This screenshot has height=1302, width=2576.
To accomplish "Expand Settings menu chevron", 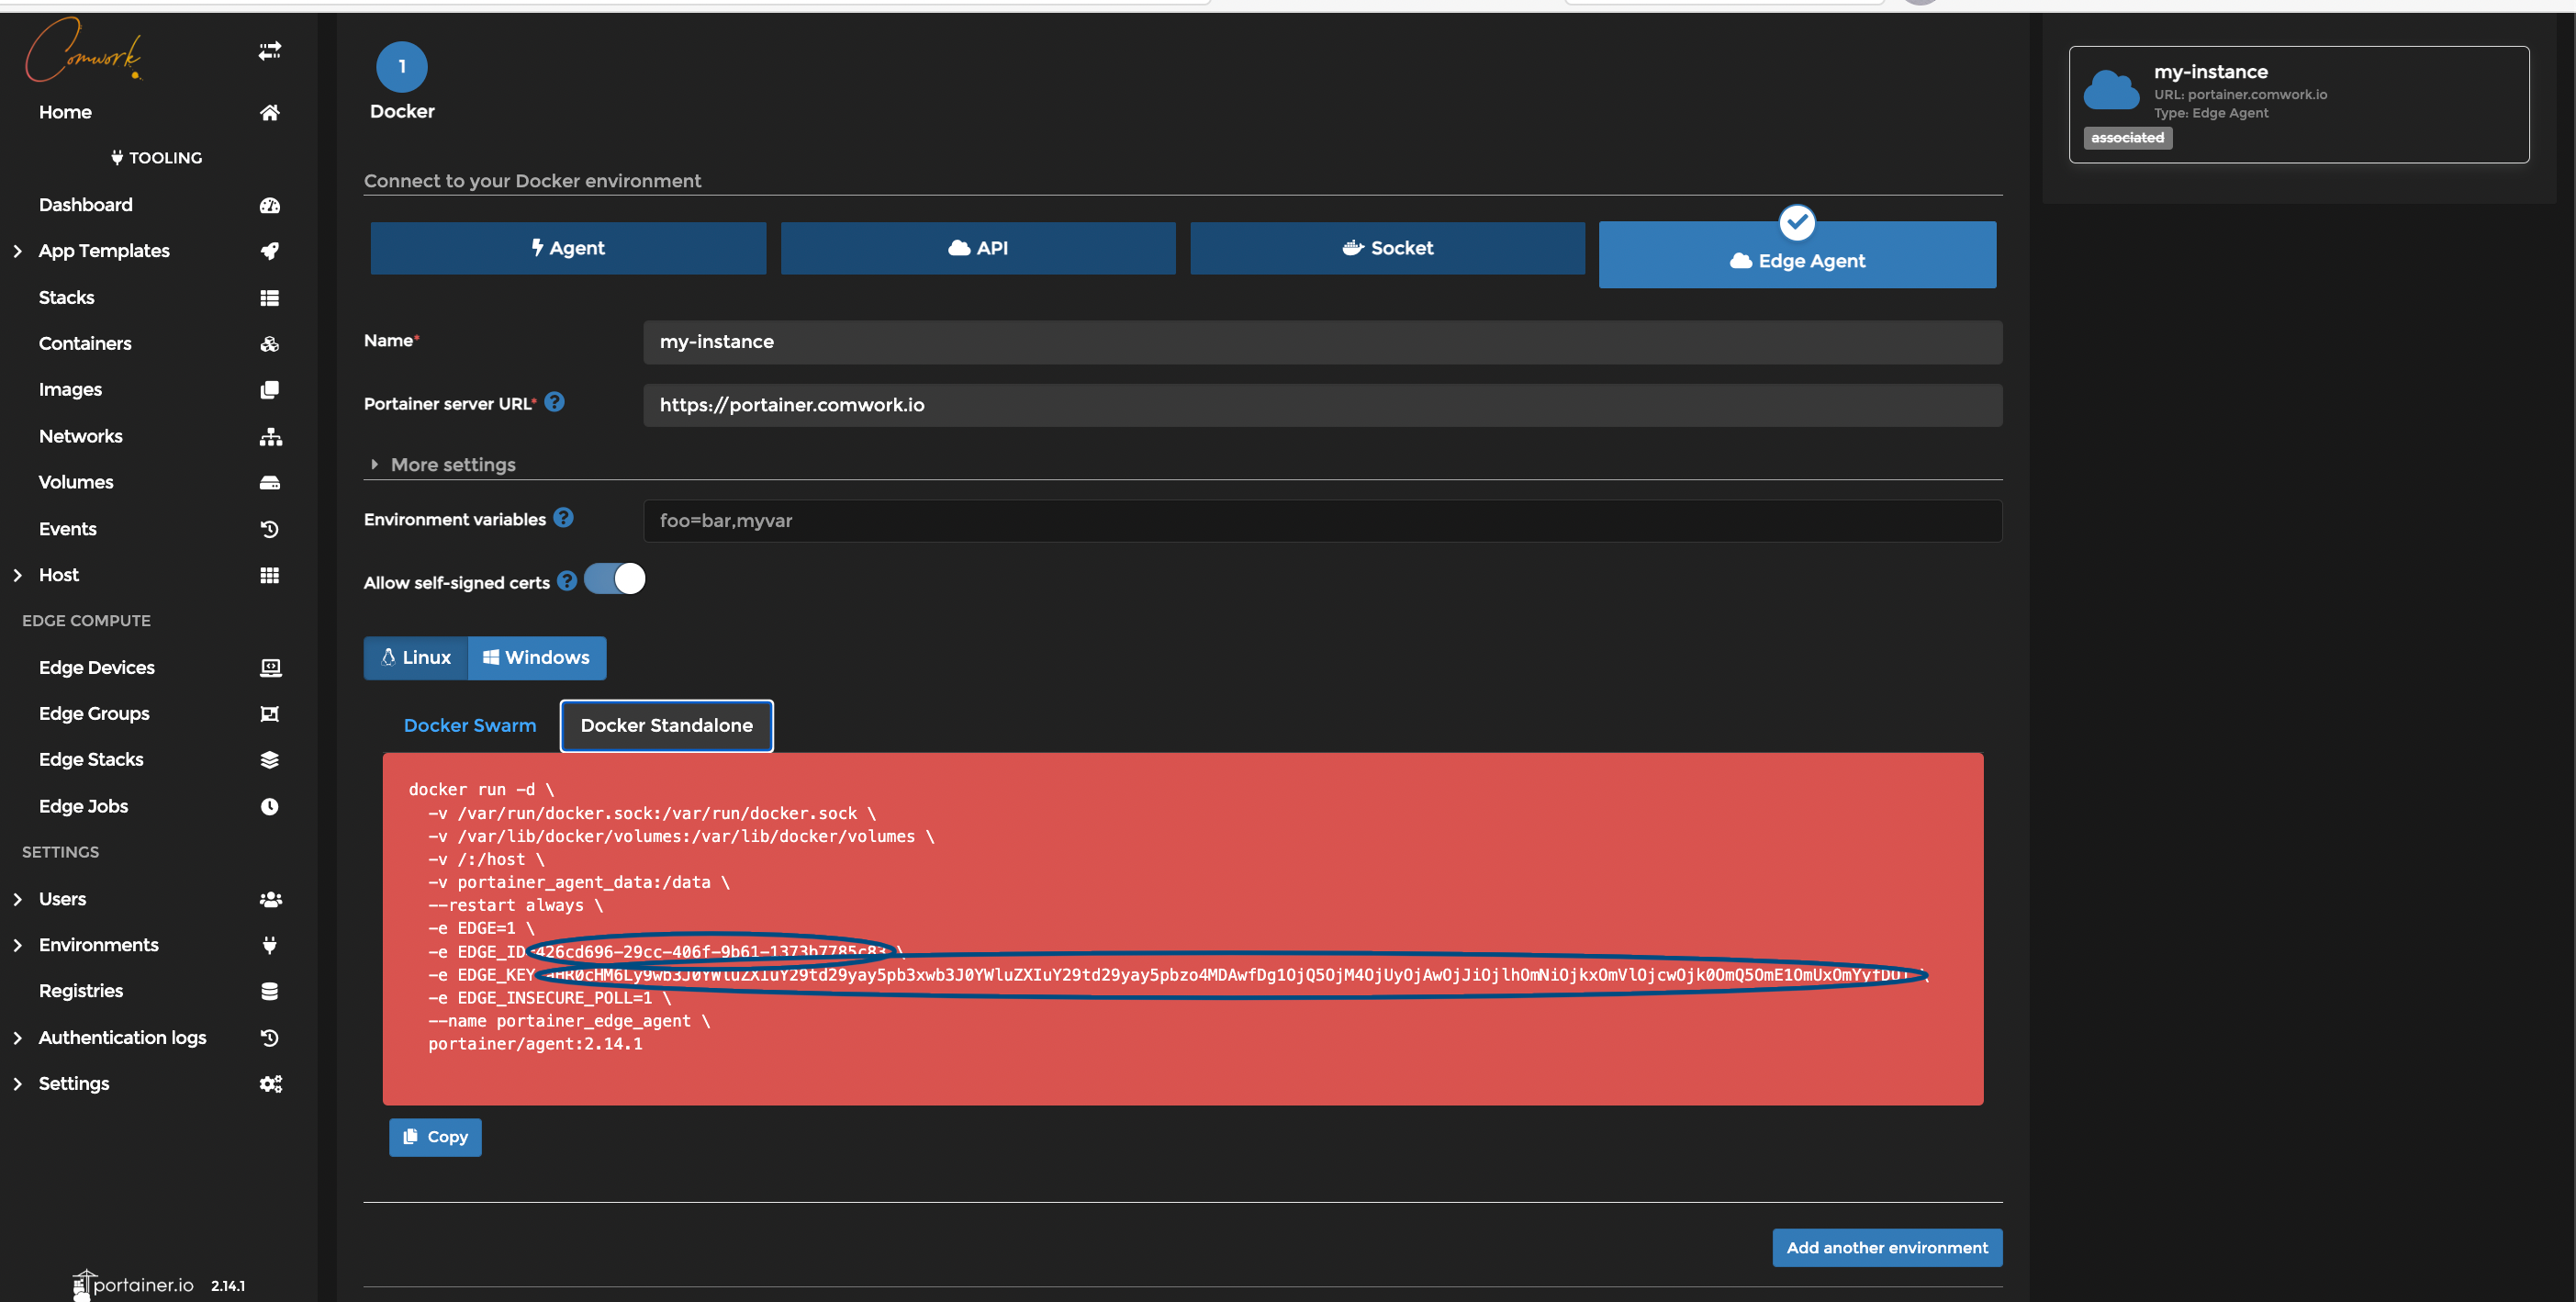I will click(18, 1084).
